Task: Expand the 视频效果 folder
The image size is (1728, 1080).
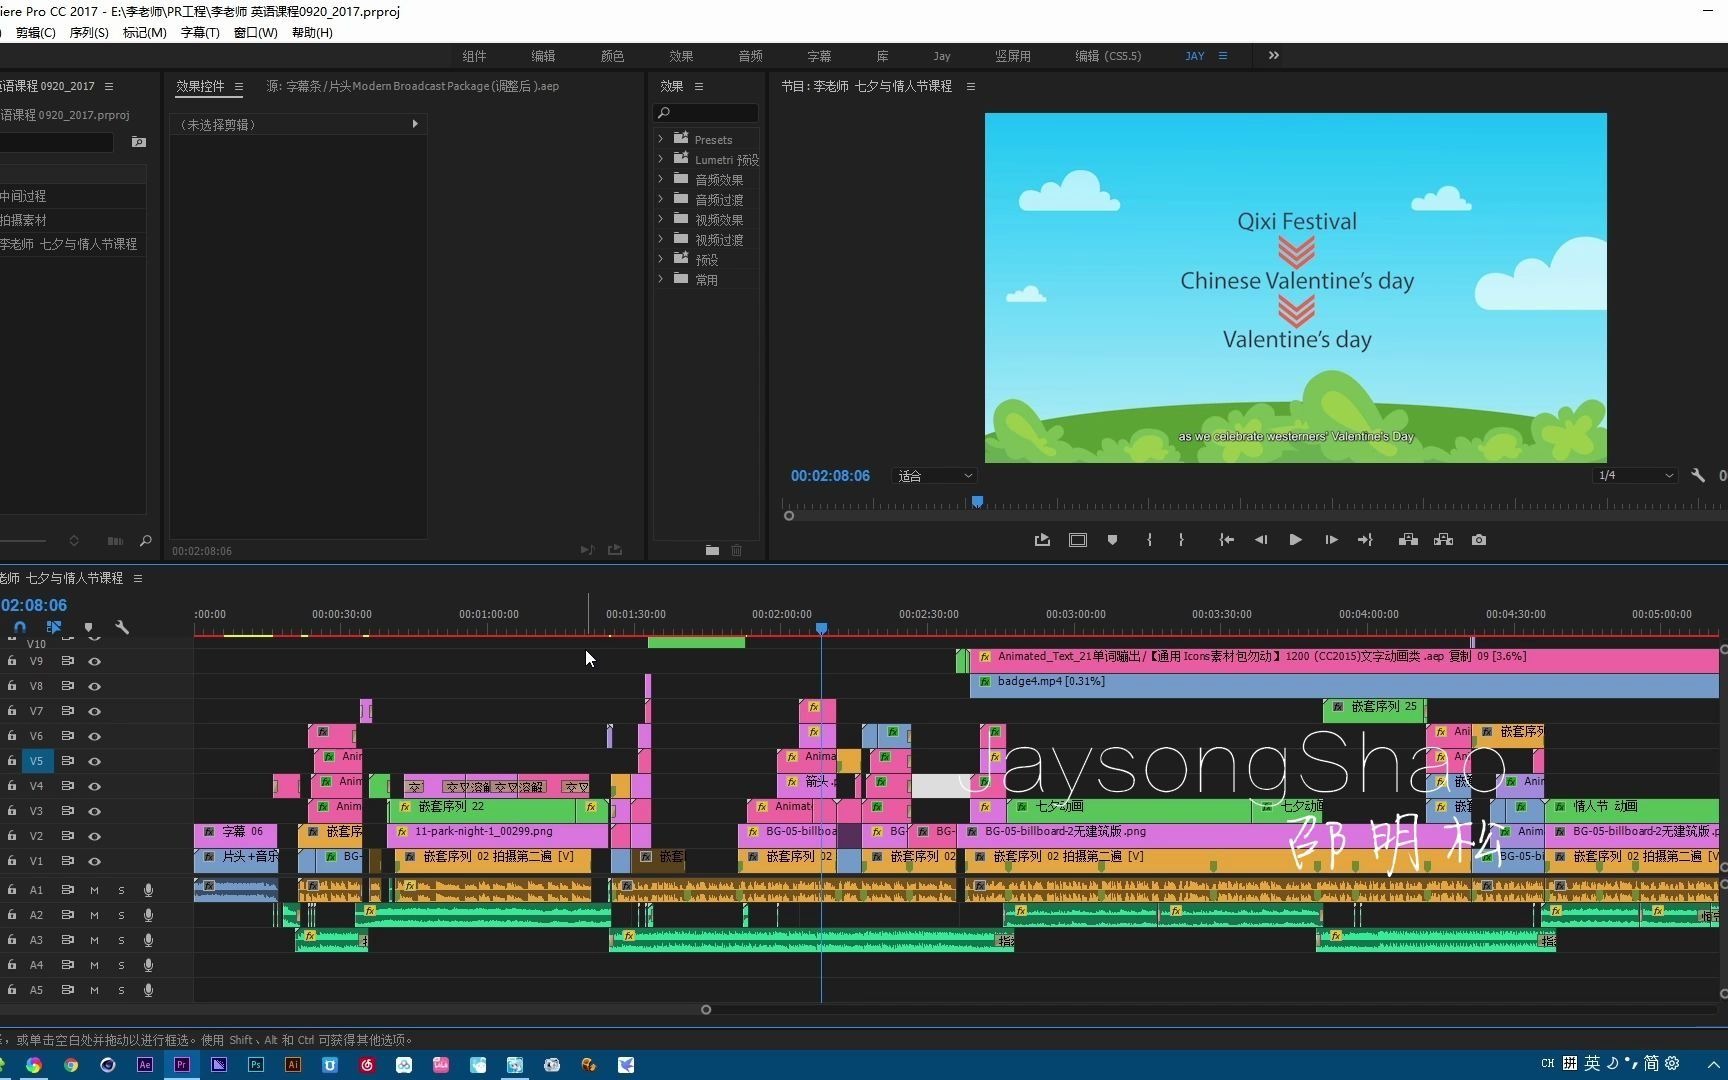Action: [661, 219]
